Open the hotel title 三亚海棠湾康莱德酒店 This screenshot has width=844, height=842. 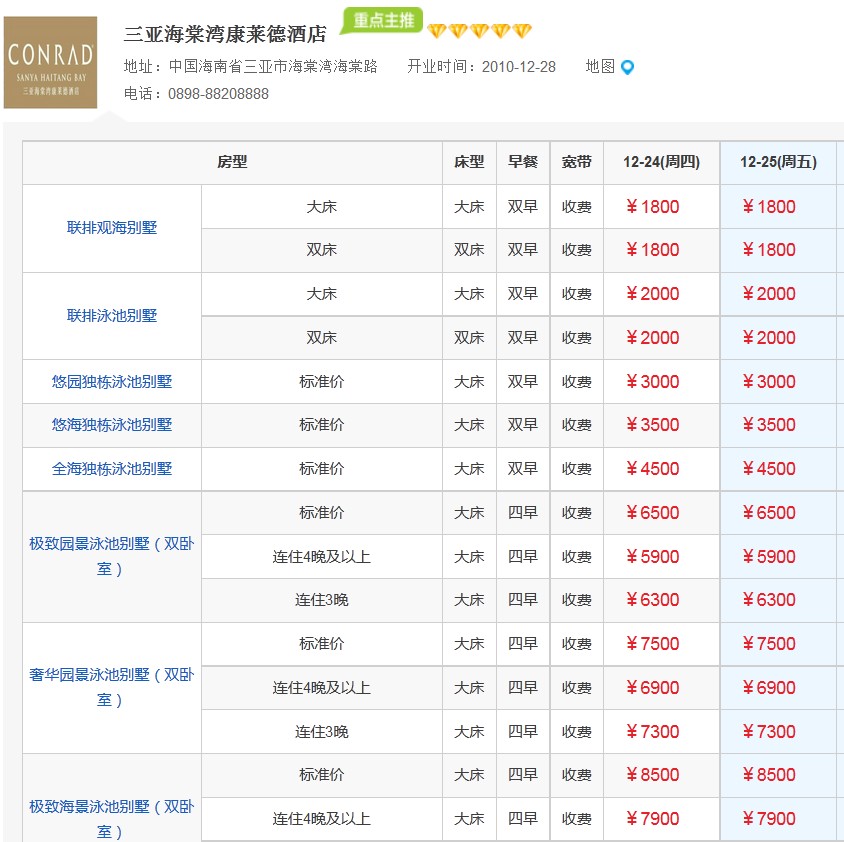tap(225, 34)
